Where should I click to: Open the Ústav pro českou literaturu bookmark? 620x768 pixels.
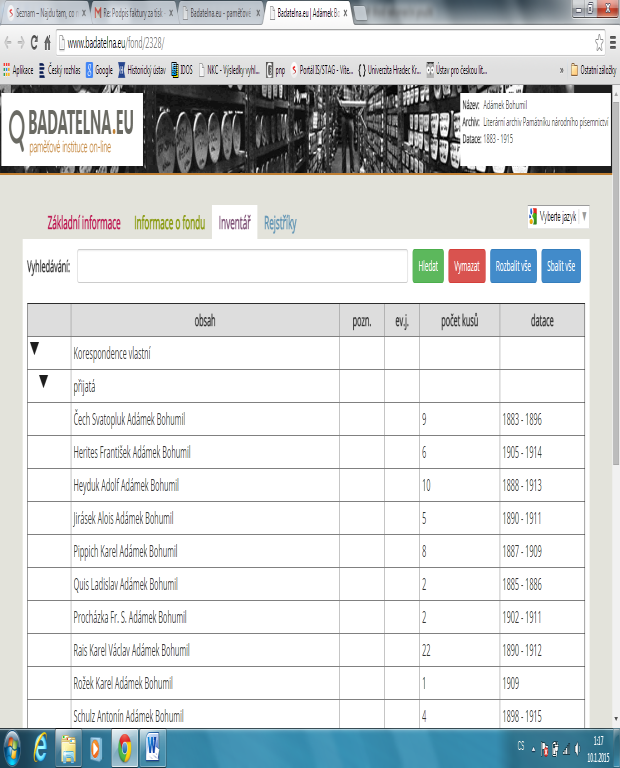coord(456,70)
